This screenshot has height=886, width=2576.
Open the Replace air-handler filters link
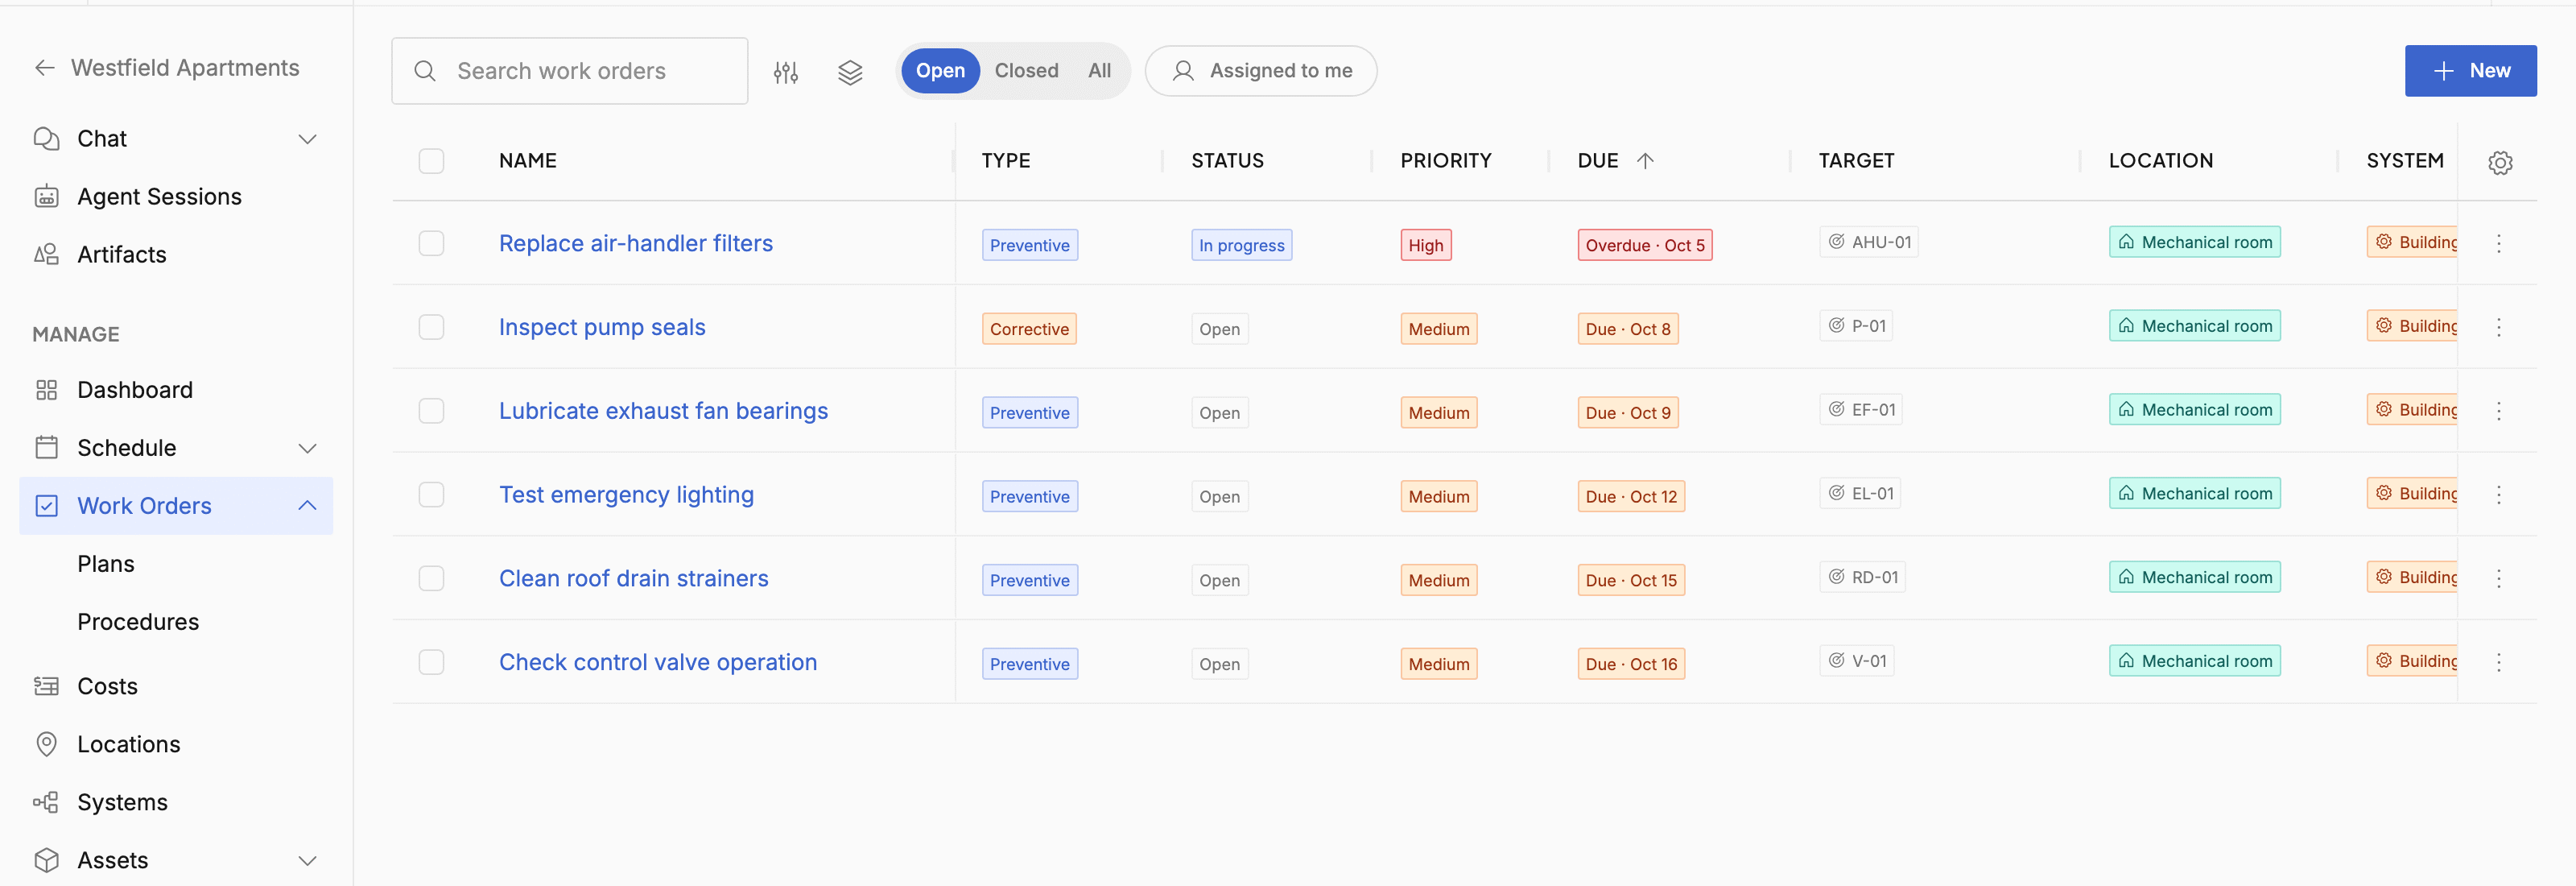coord(636,244)
